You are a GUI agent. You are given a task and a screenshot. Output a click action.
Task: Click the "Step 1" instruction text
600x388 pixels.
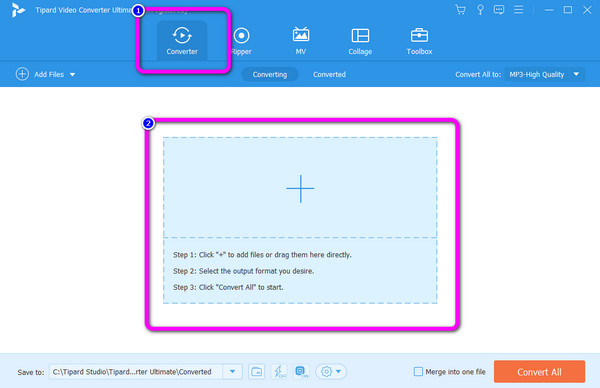(262, 255)
